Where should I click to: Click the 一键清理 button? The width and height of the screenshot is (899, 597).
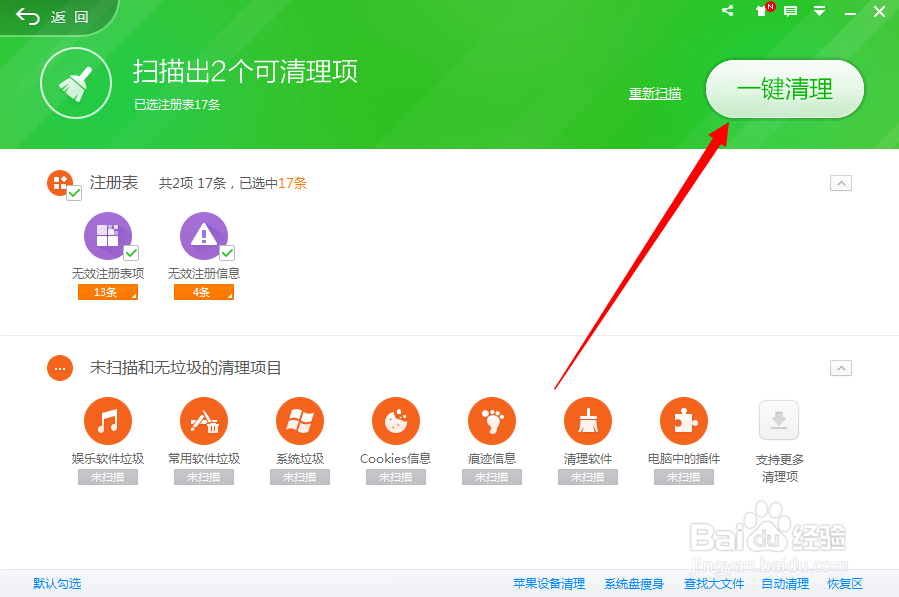pos(784,89)
